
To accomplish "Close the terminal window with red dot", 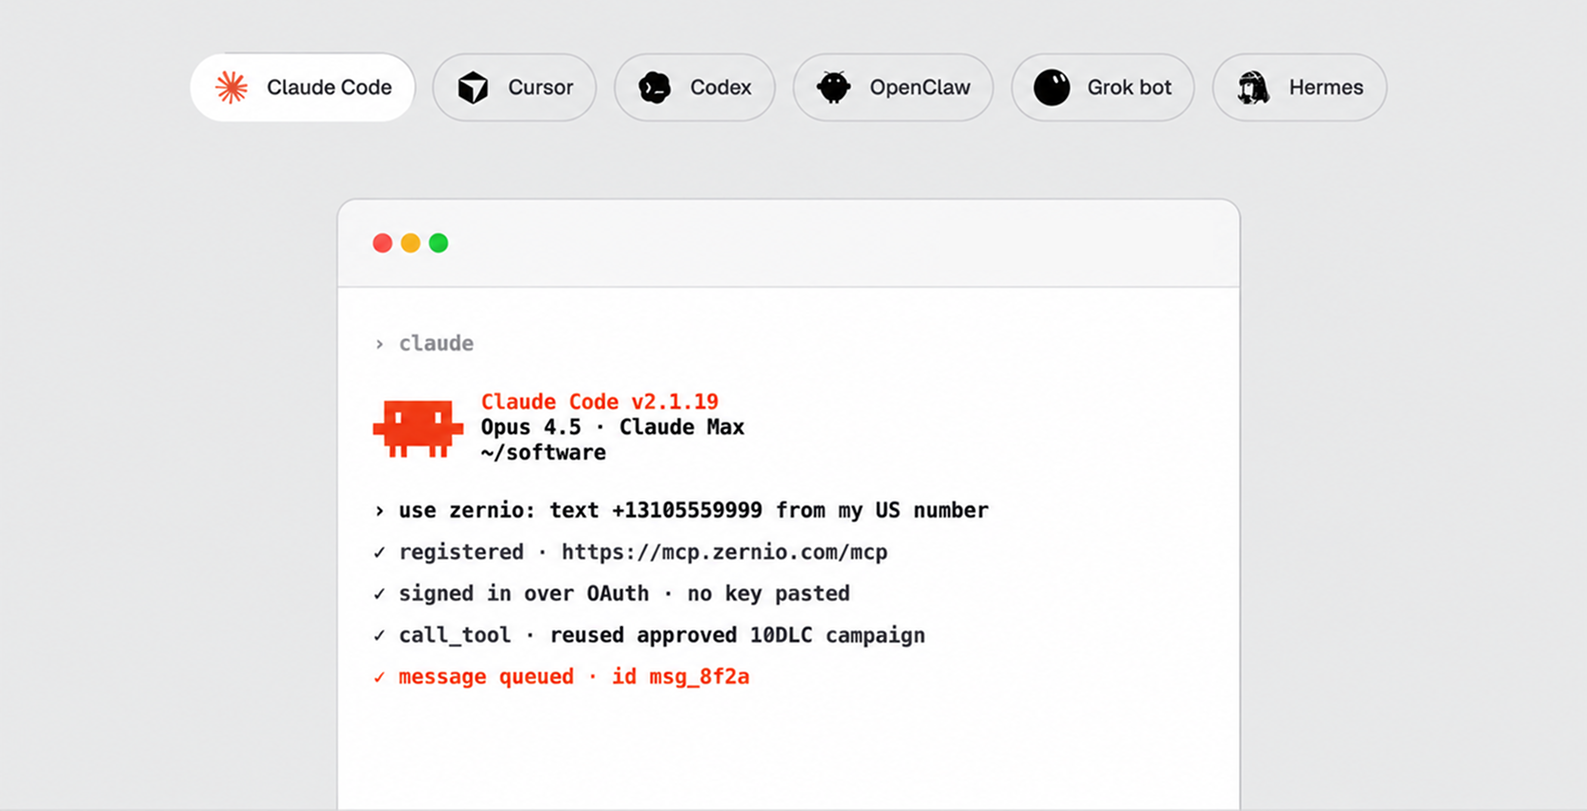I will (x=382, y=243).
